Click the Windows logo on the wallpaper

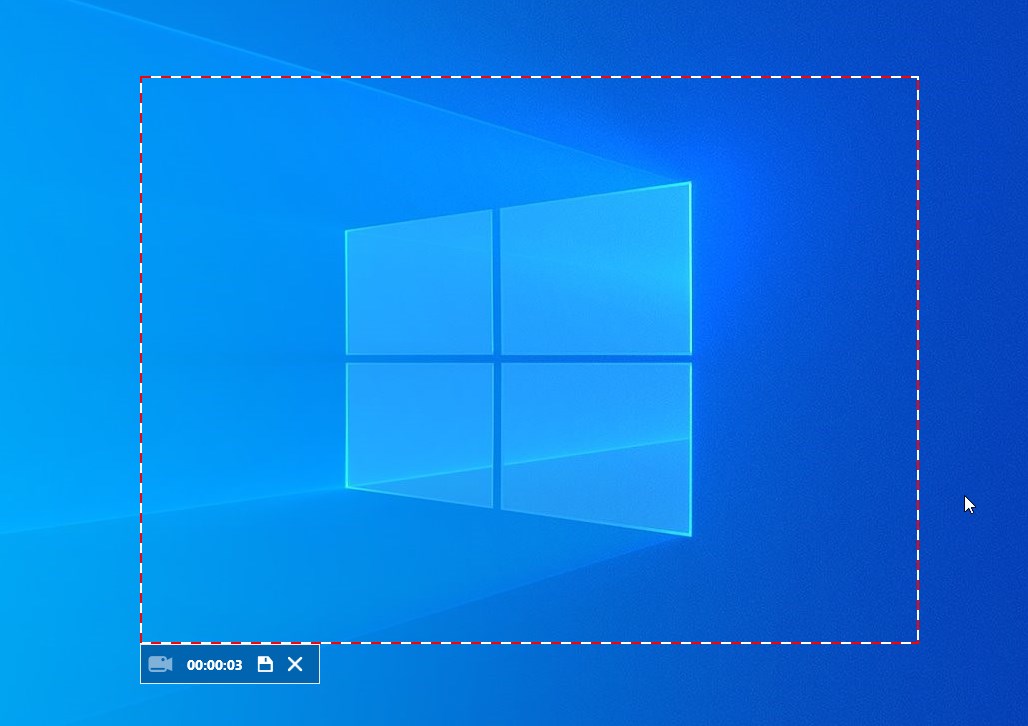coord(516,360)
